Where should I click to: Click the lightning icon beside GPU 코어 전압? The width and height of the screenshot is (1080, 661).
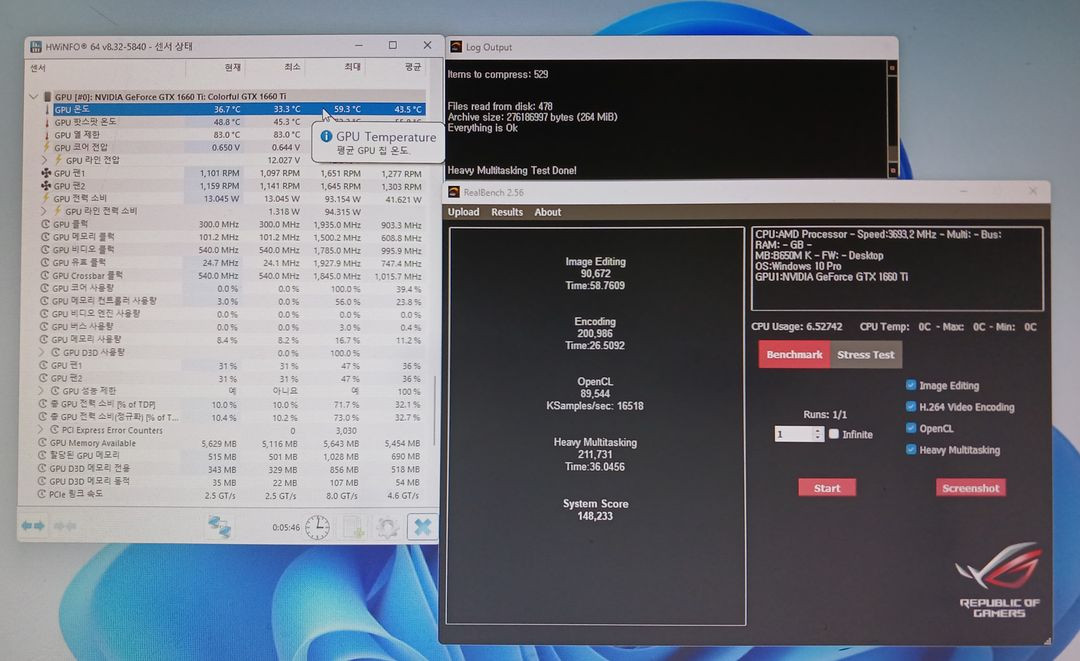(47, 147)
